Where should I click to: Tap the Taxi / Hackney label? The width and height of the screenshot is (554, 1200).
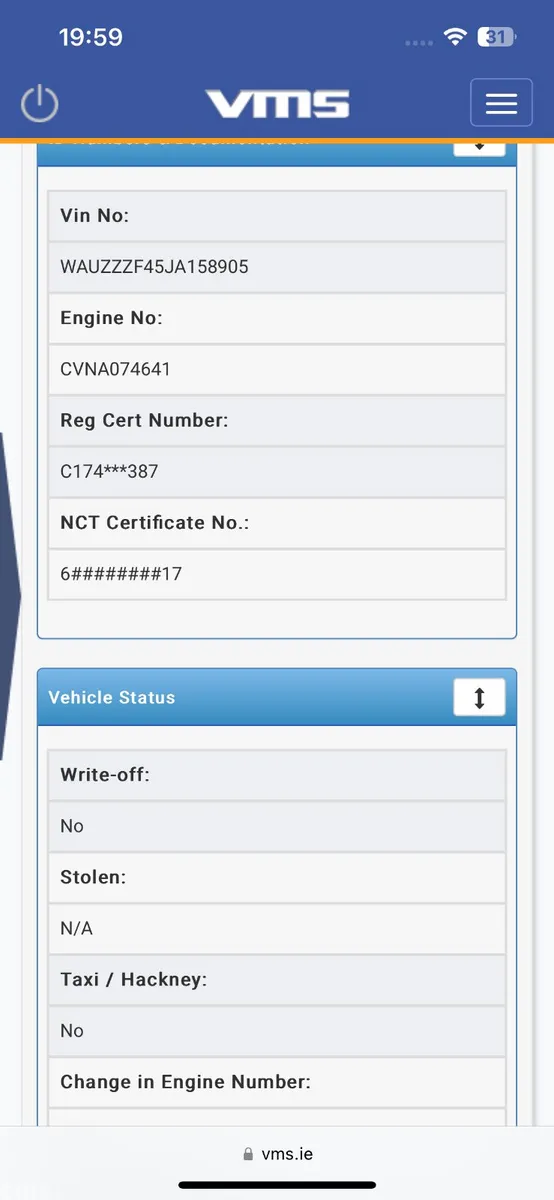pos(134,979)
